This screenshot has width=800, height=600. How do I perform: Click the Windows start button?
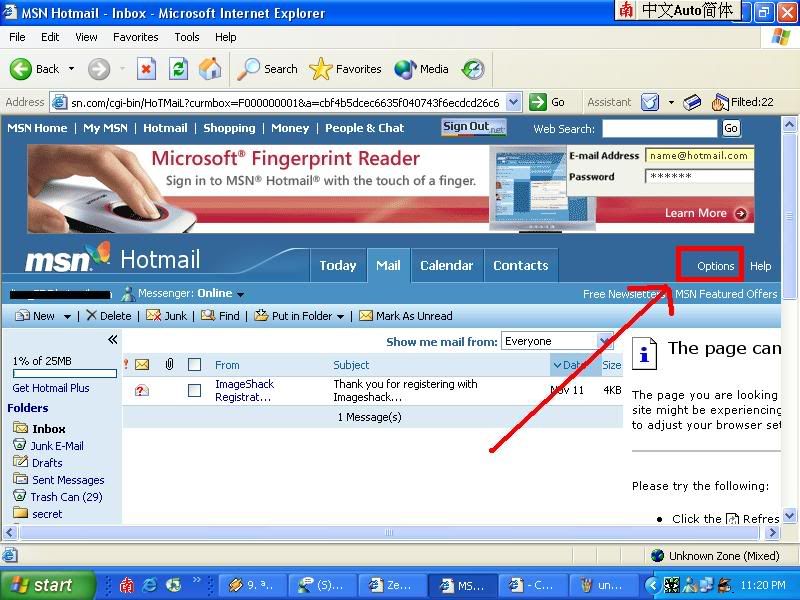coord(47,585)
